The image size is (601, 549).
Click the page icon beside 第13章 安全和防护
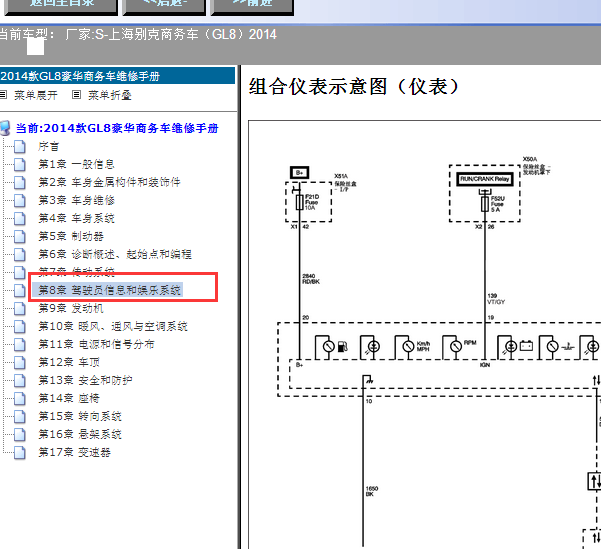click(20, 380)
